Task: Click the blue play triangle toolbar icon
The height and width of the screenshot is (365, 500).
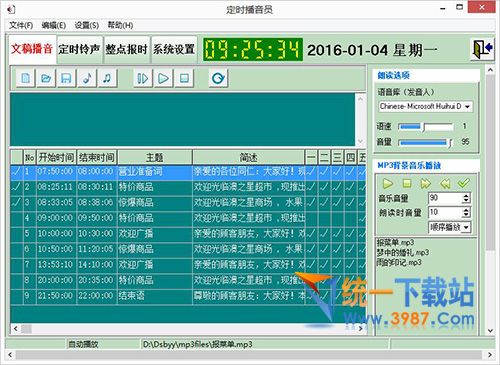Action: point(163,78)
